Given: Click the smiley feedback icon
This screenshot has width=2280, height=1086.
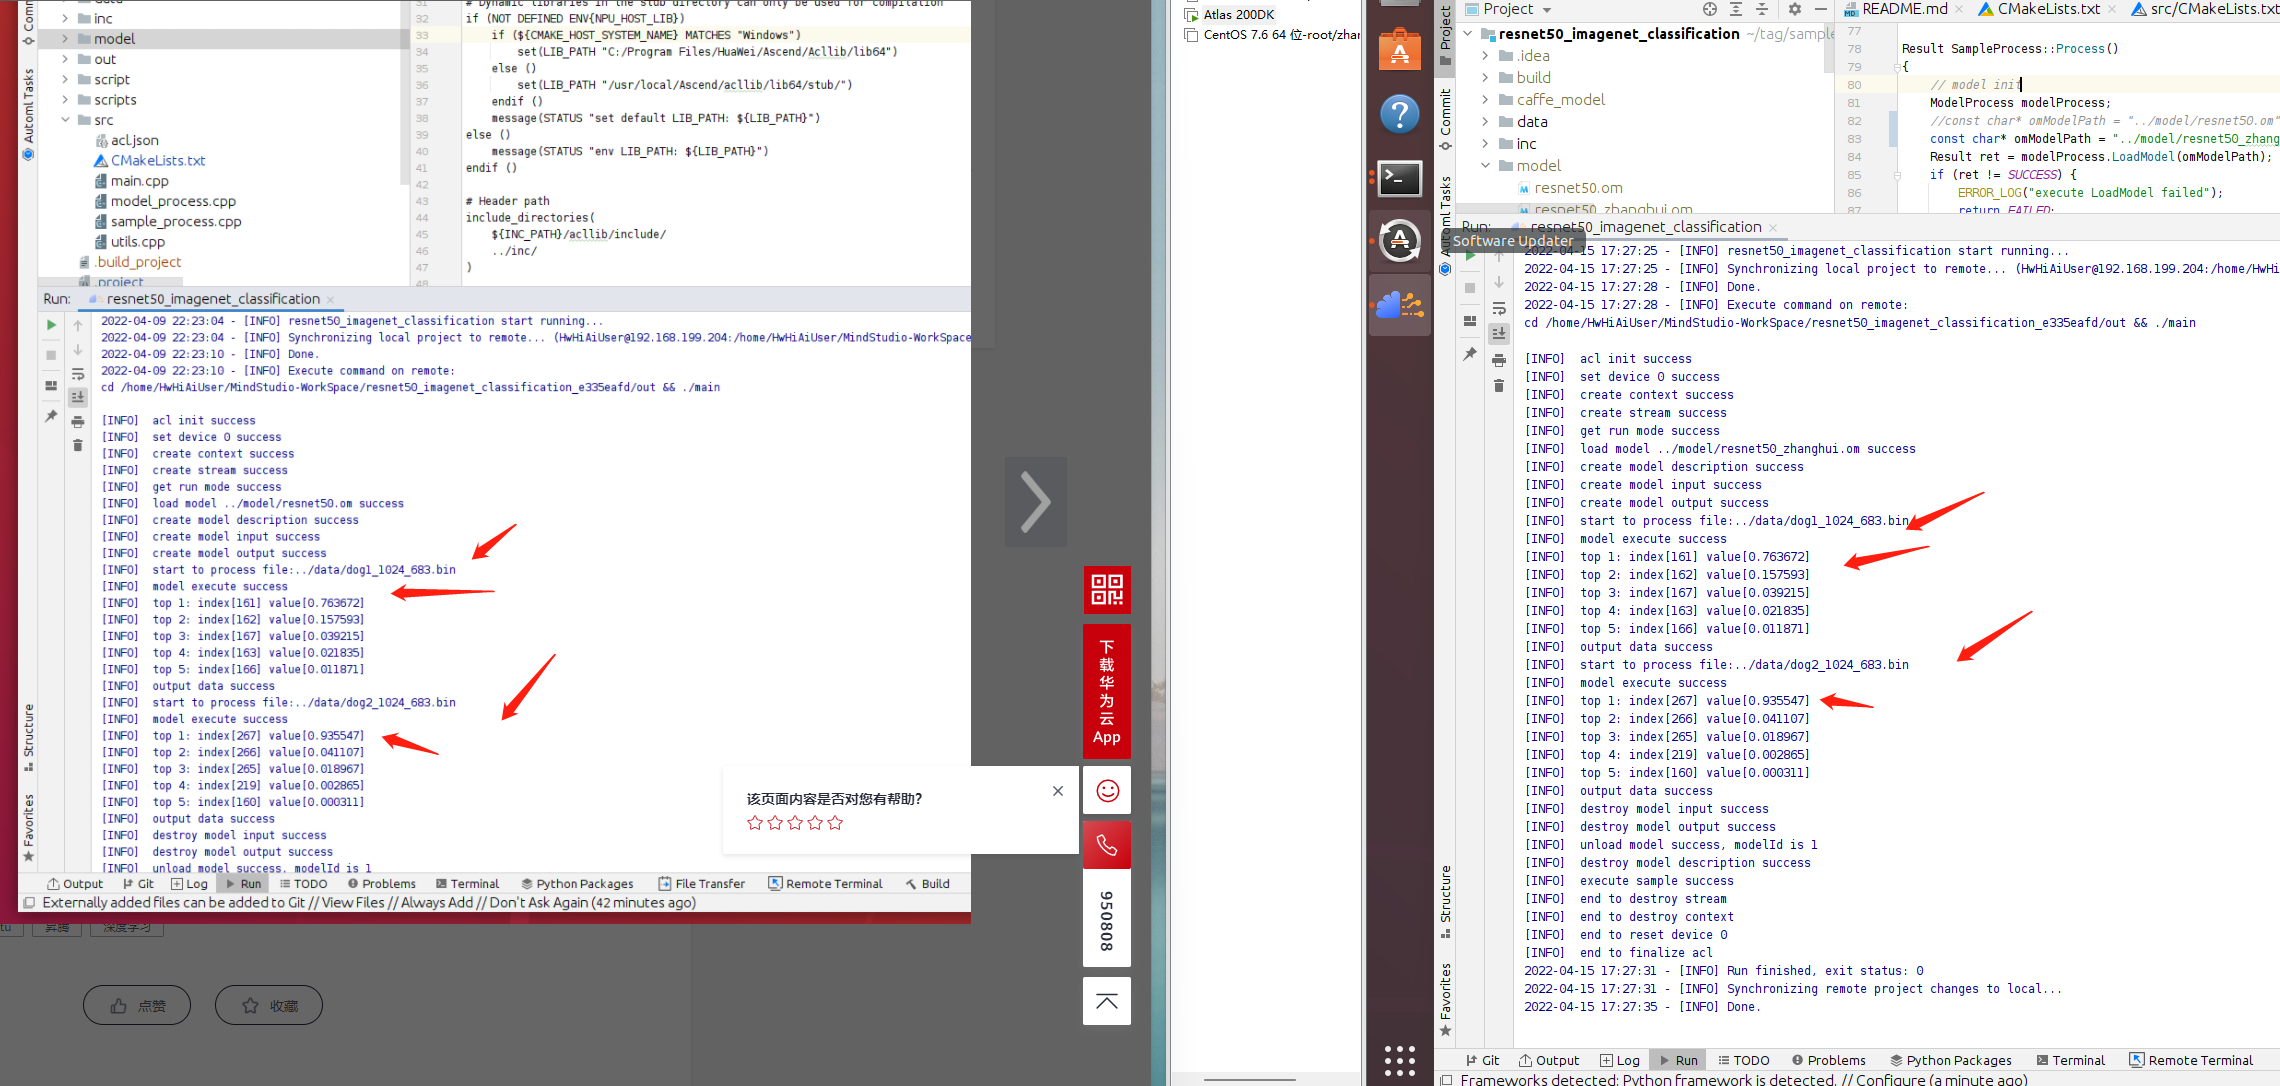Looking at the screenshot, I should pos(1107,791).
